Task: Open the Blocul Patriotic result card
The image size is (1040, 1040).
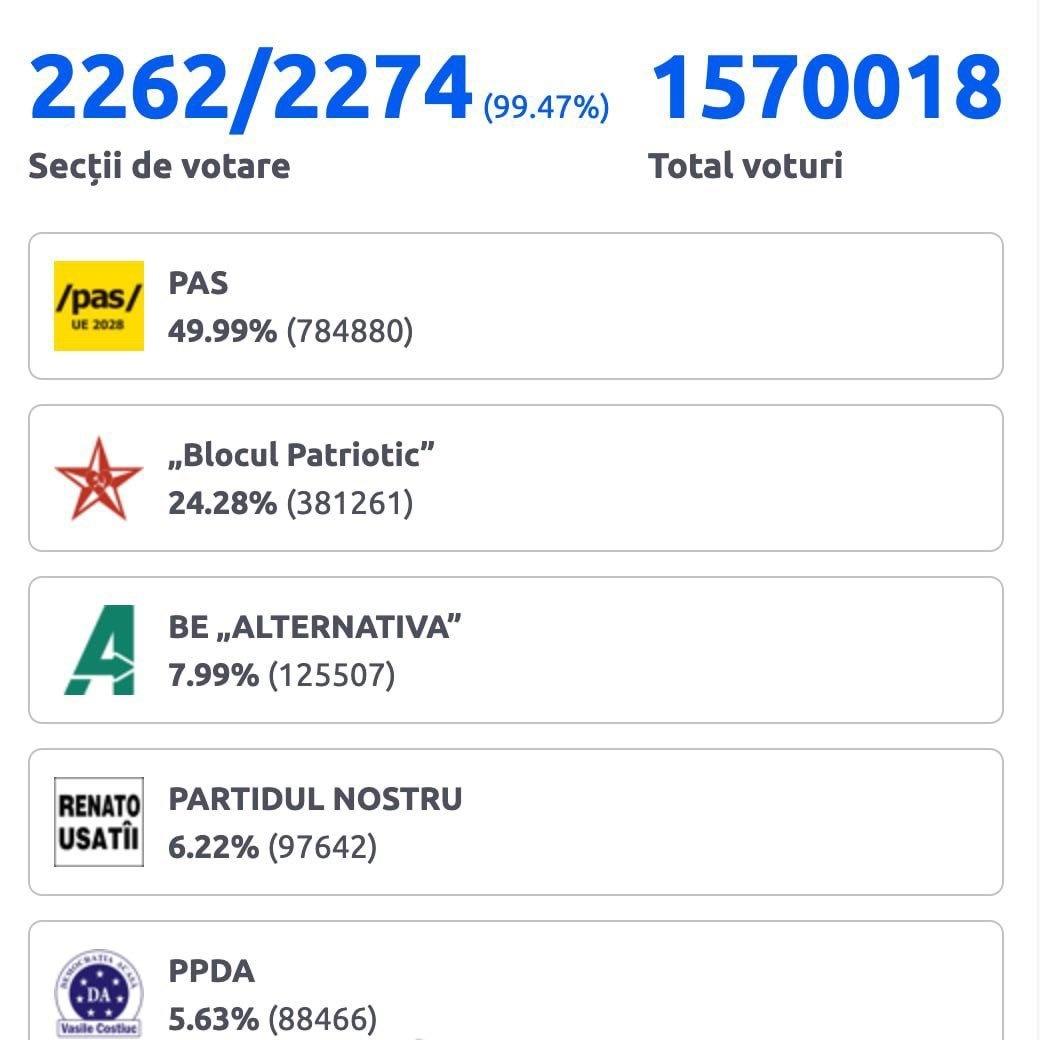Action: point(516,478)
